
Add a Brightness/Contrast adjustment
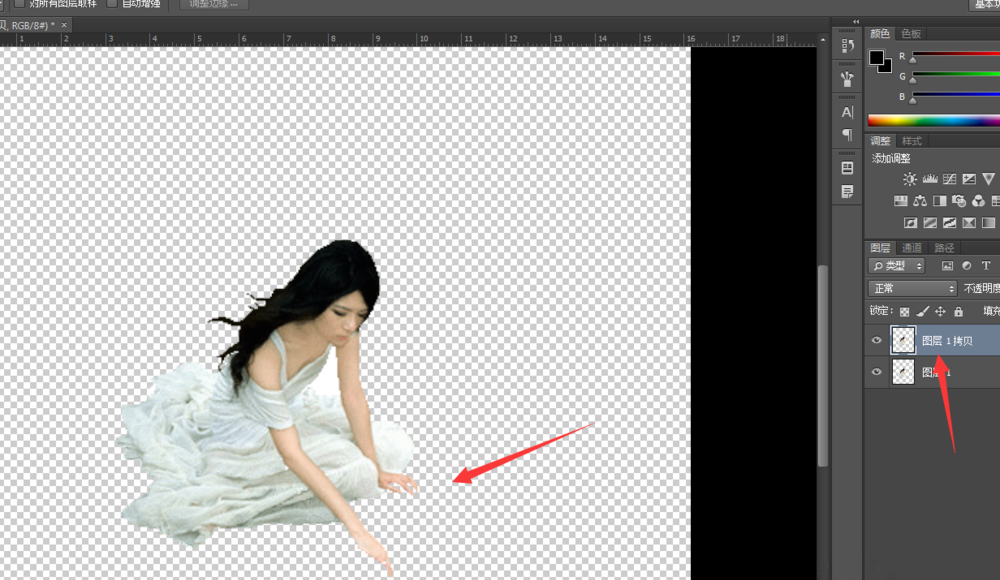[909, 179]
